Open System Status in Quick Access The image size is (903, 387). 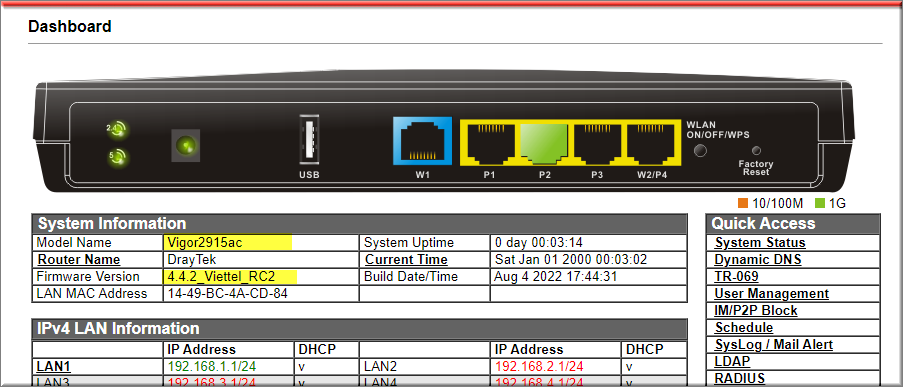760,243
